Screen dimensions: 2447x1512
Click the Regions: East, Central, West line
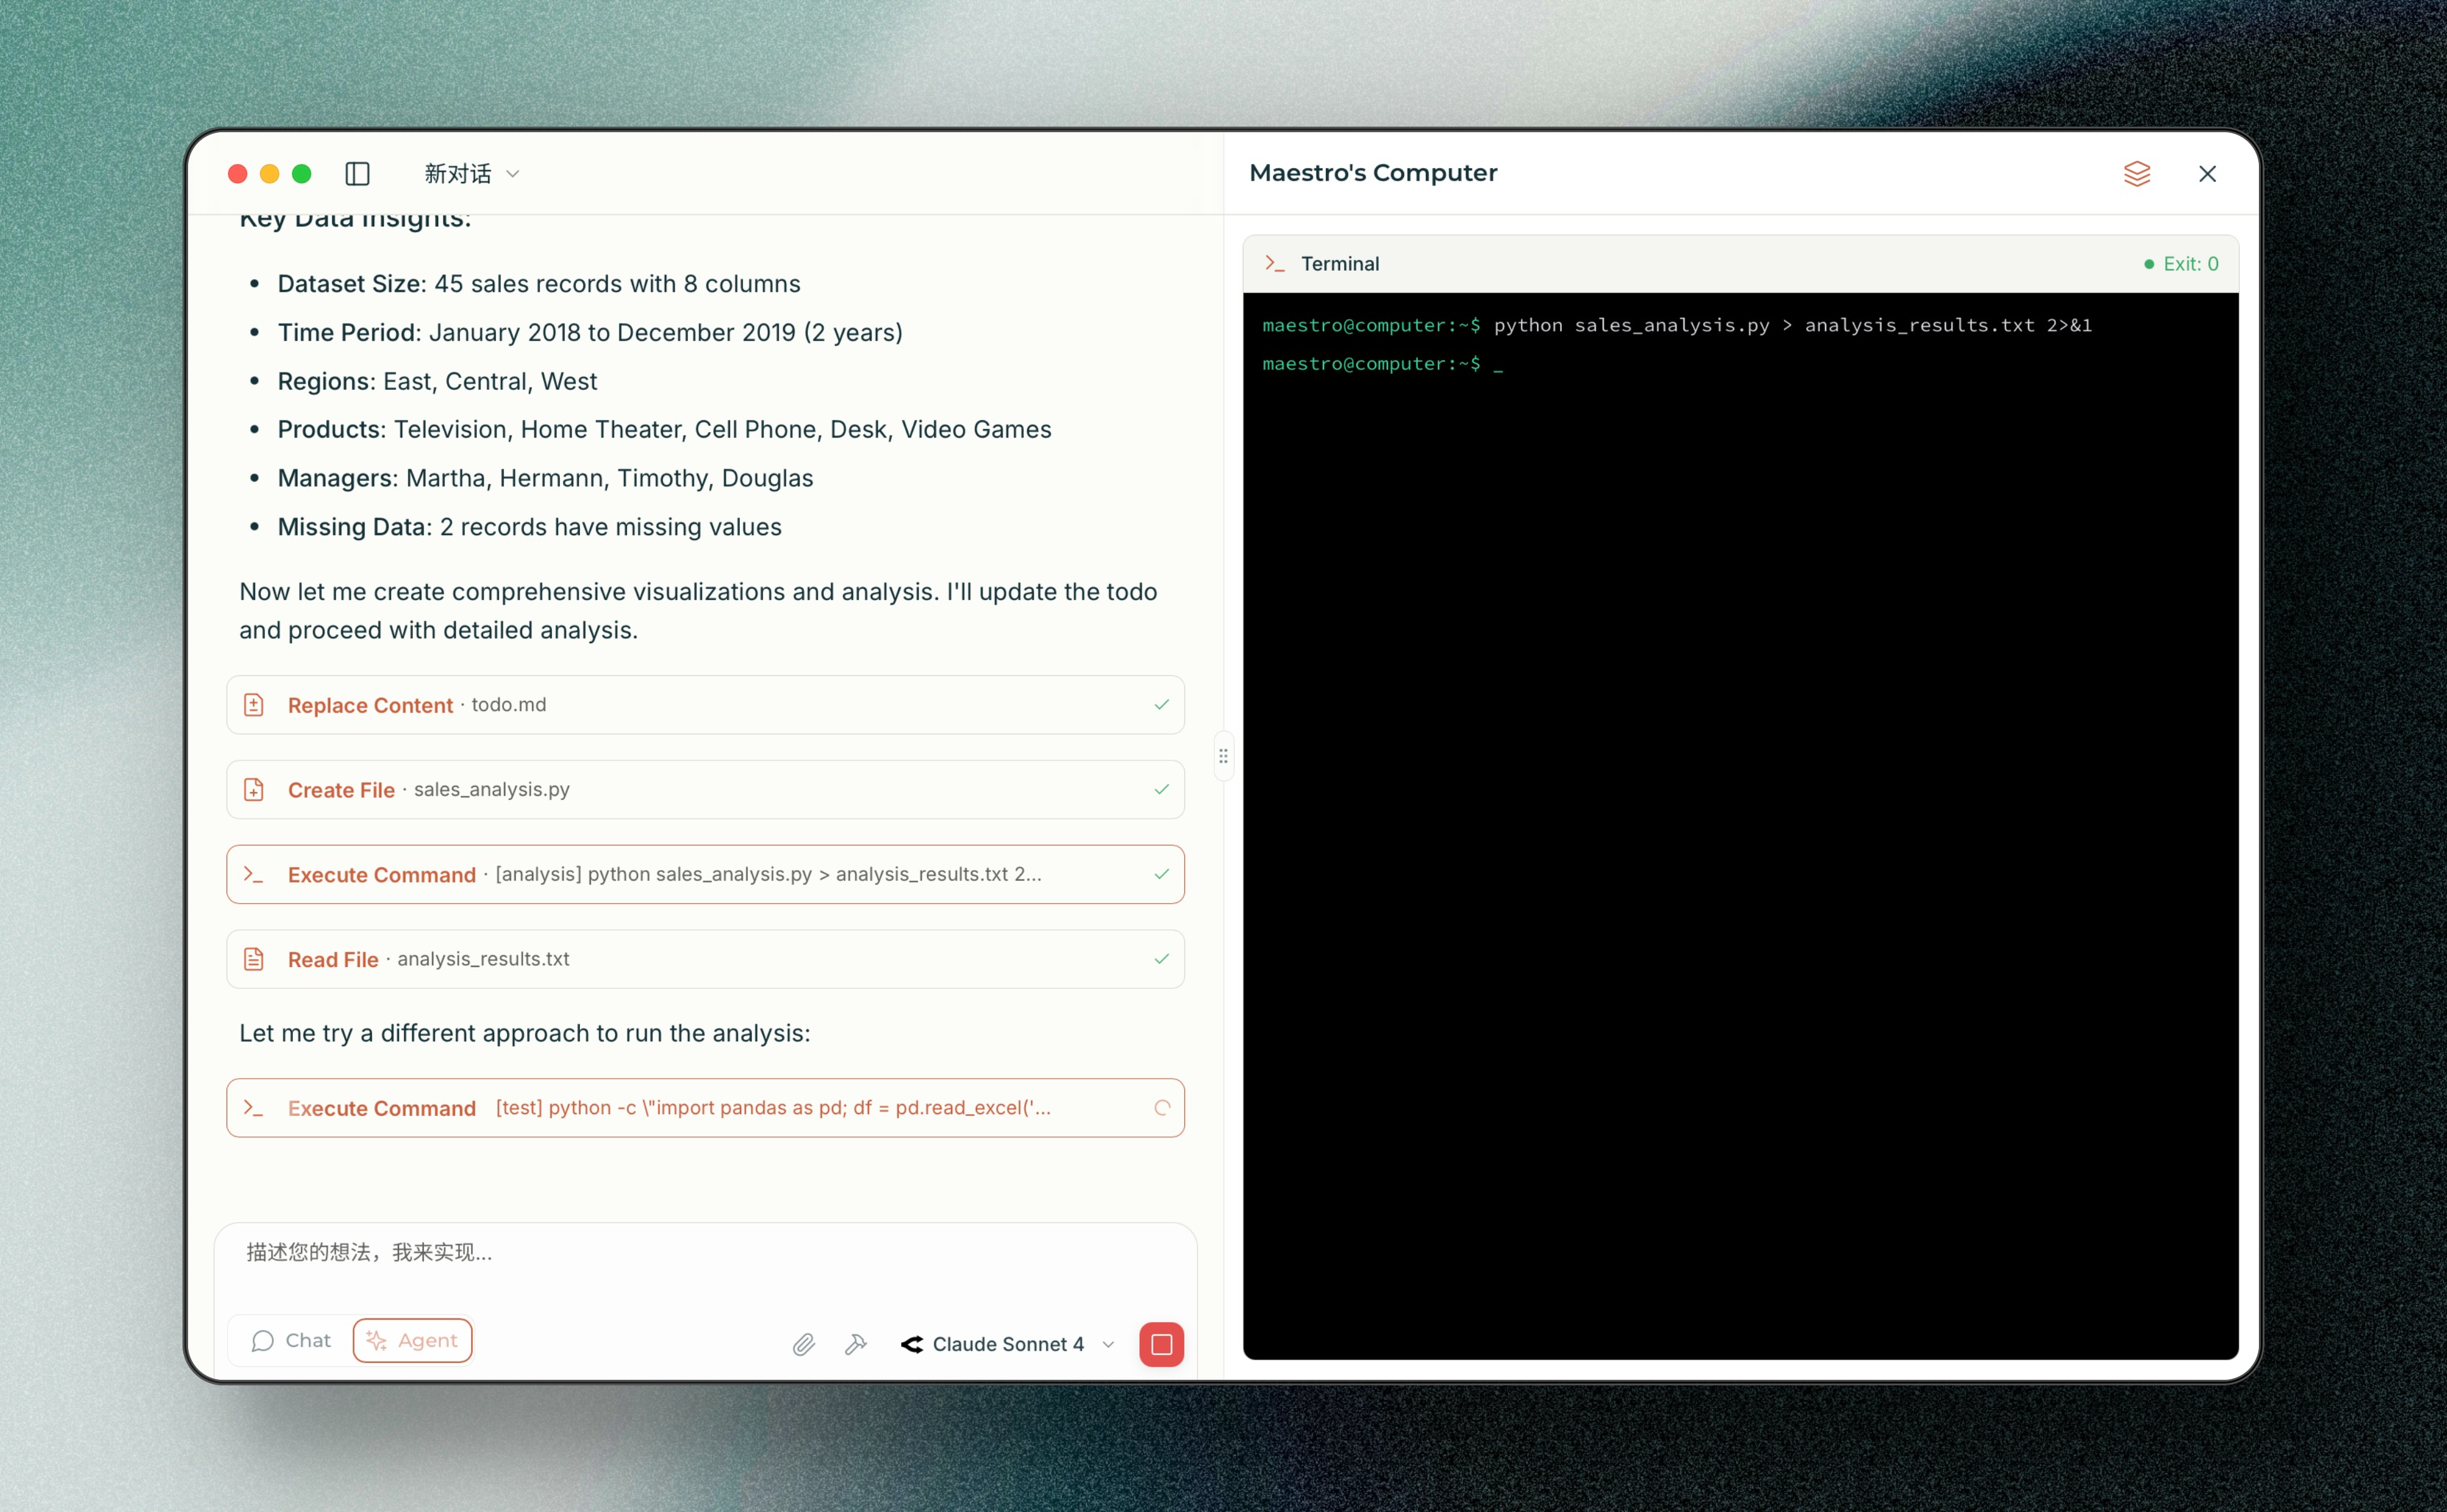click(x=437, y=381)
